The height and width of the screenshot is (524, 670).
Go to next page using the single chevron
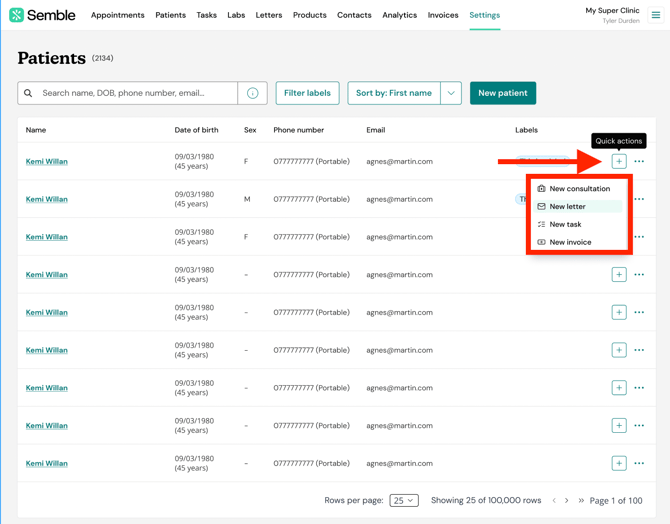566,500
